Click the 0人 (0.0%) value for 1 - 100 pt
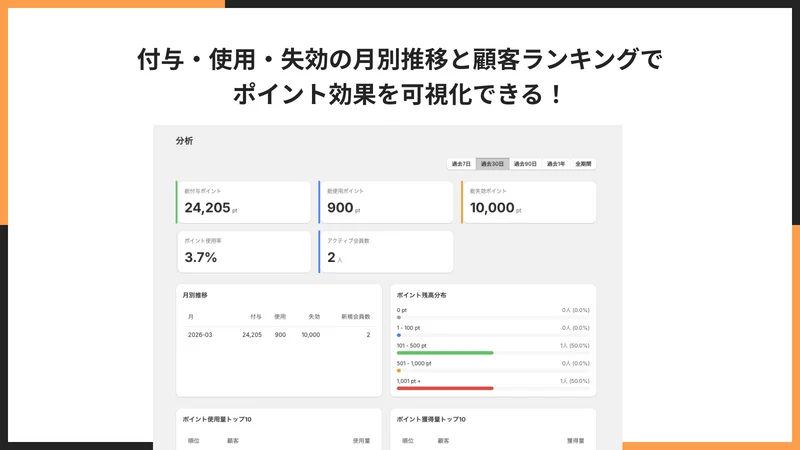800x450 pixels. pyautogui.click(x=576, y=328)
